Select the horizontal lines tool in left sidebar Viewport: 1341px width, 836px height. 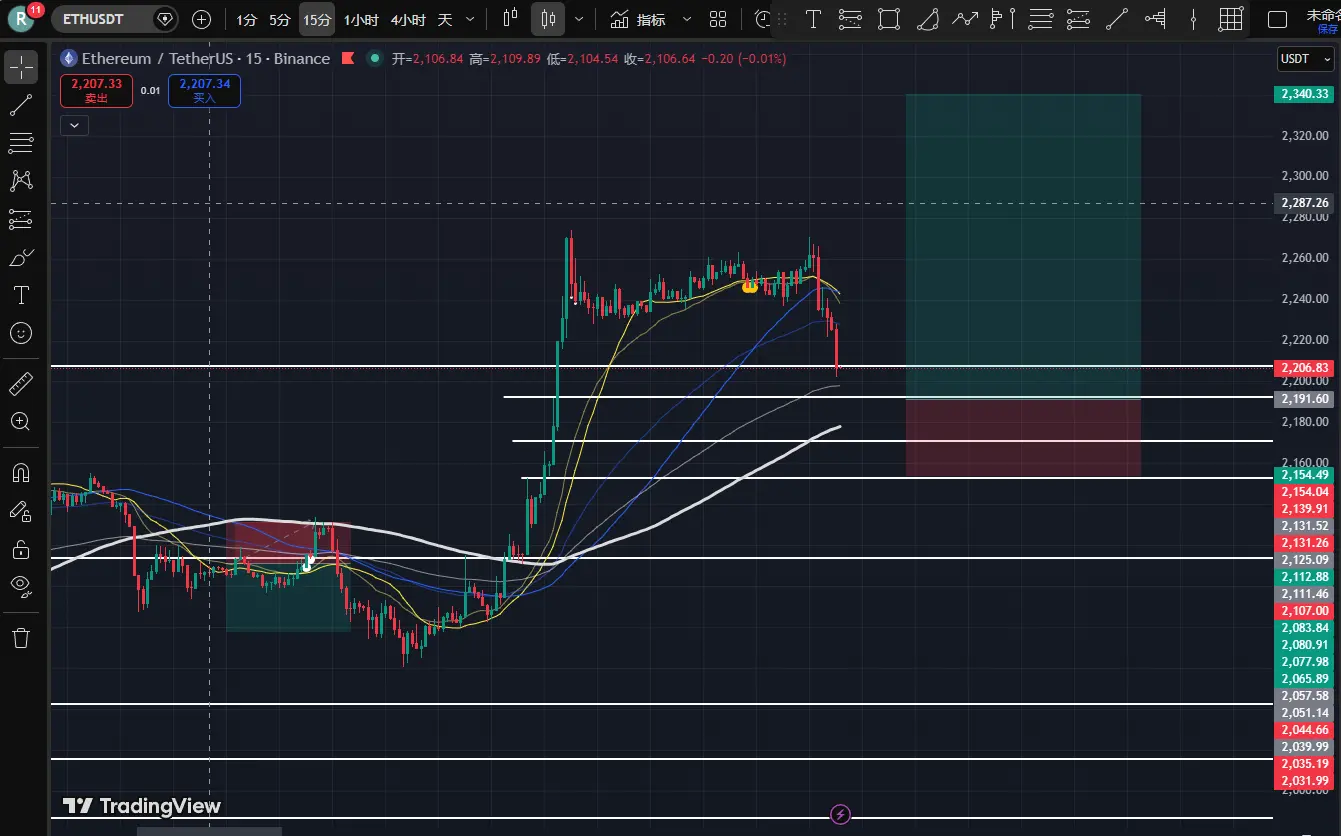(21, 143)
